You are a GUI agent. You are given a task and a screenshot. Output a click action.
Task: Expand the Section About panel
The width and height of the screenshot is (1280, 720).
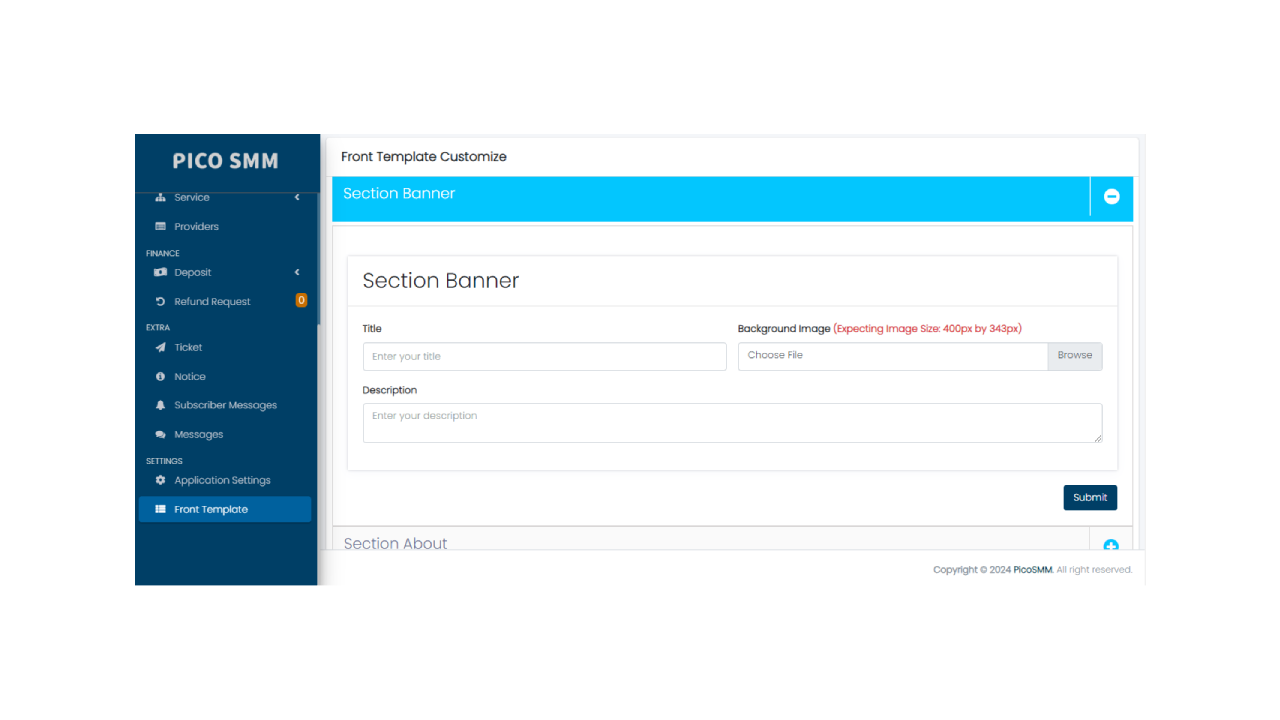tap(1111, 546)
